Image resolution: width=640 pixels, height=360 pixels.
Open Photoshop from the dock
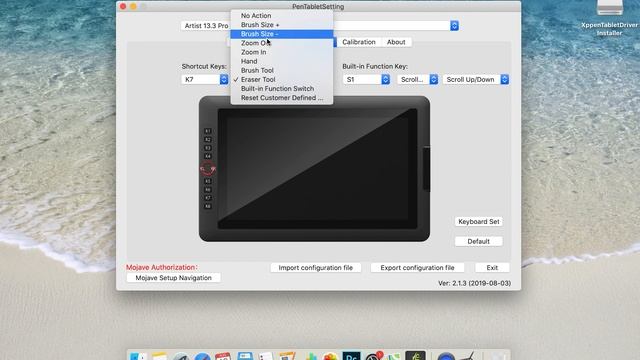pyautogui.click(x=351, y=356)
